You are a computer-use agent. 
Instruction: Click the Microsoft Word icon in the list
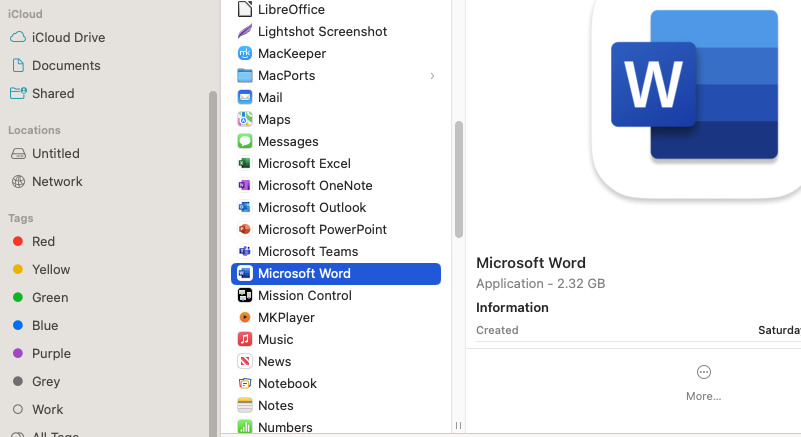(245, 273)
